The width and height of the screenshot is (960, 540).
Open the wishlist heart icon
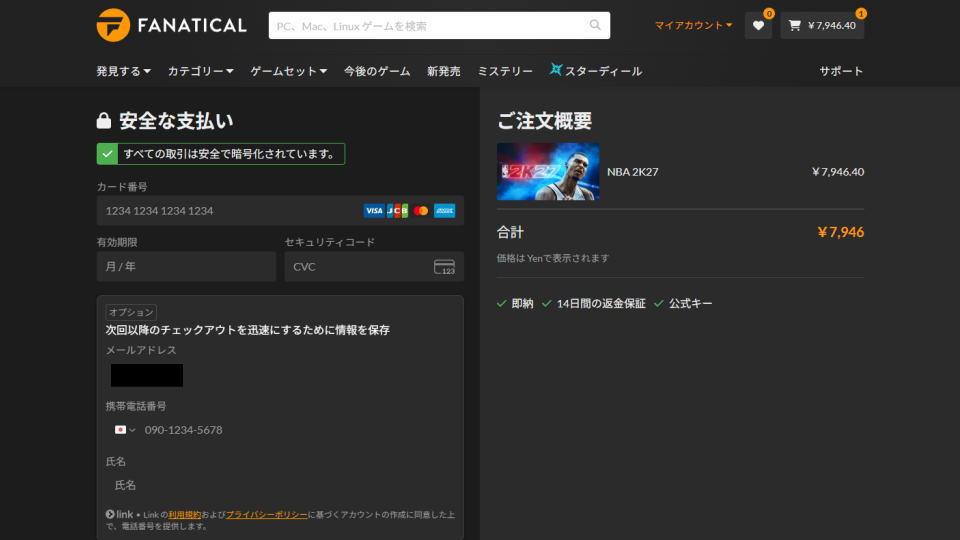759,25
